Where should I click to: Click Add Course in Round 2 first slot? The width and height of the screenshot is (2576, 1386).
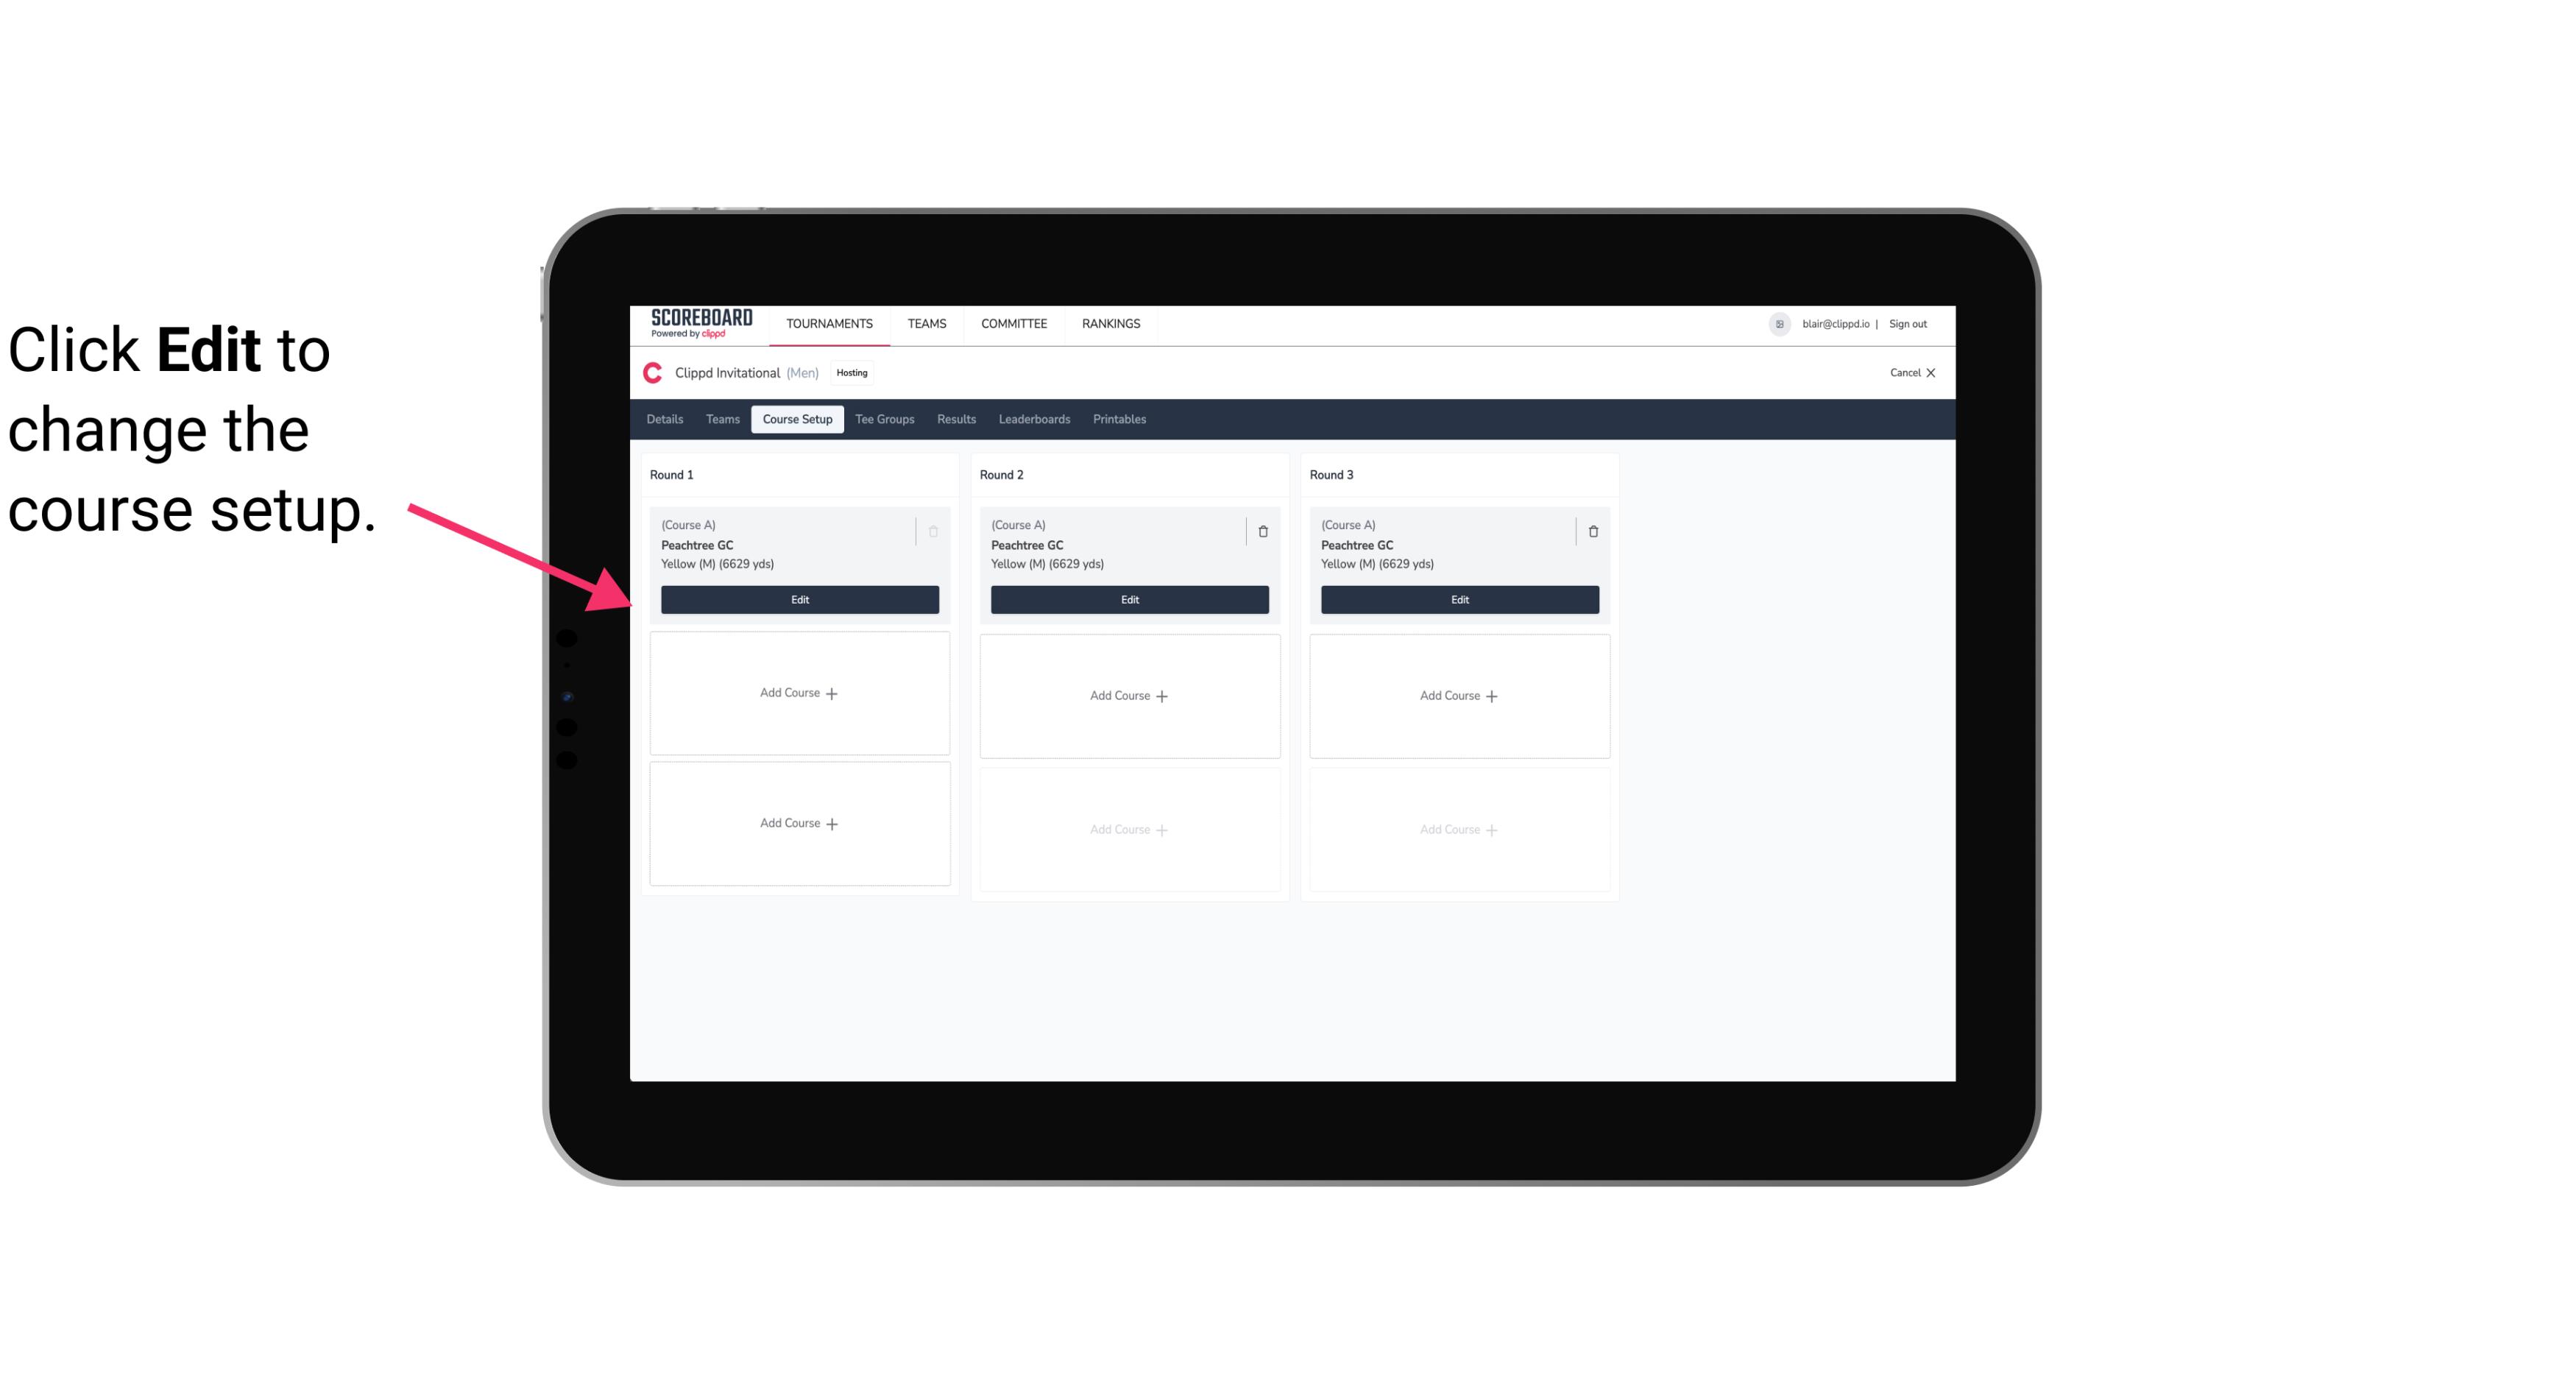coord(1128,695)
